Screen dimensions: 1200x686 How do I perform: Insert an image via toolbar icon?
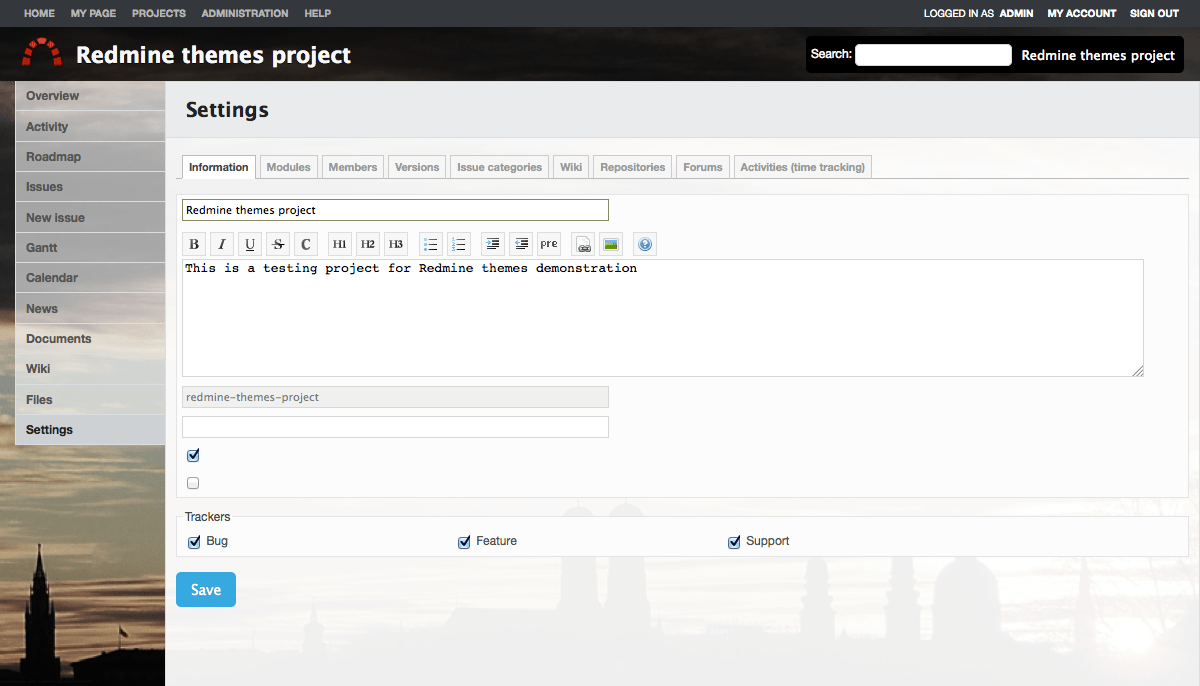611,244
